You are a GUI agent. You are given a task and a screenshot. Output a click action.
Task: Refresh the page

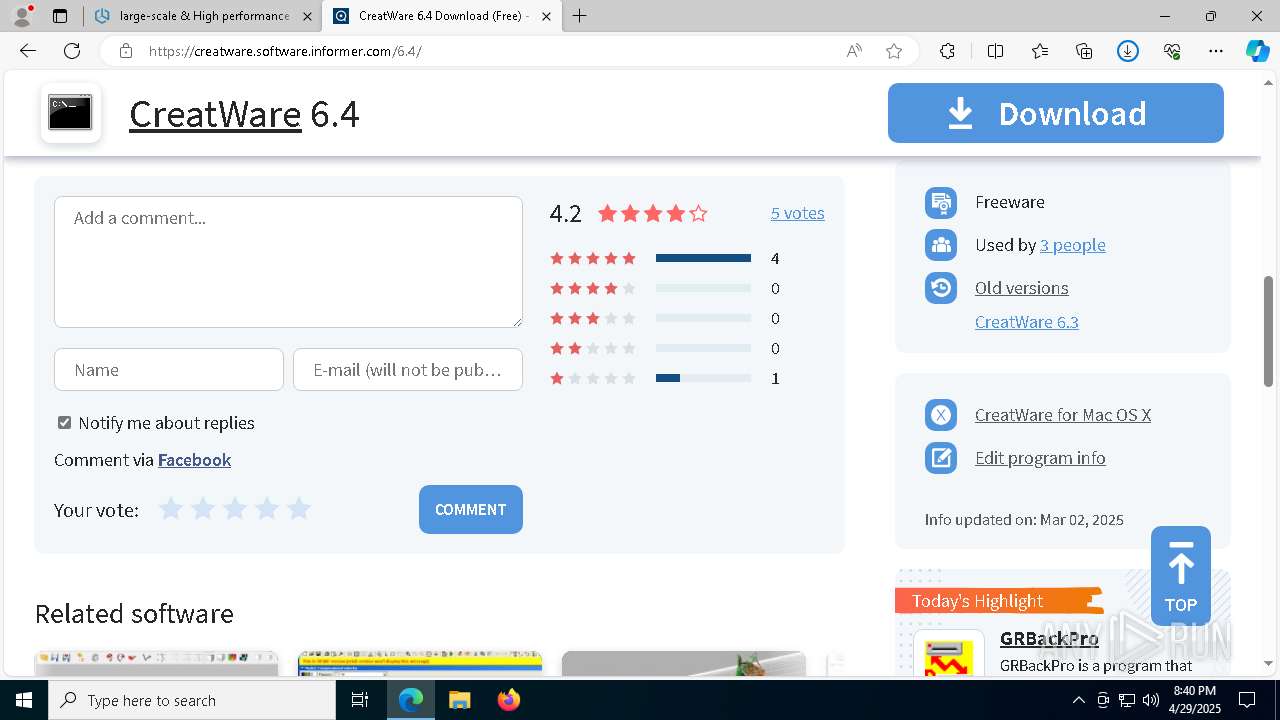click(x=72, y=51)
